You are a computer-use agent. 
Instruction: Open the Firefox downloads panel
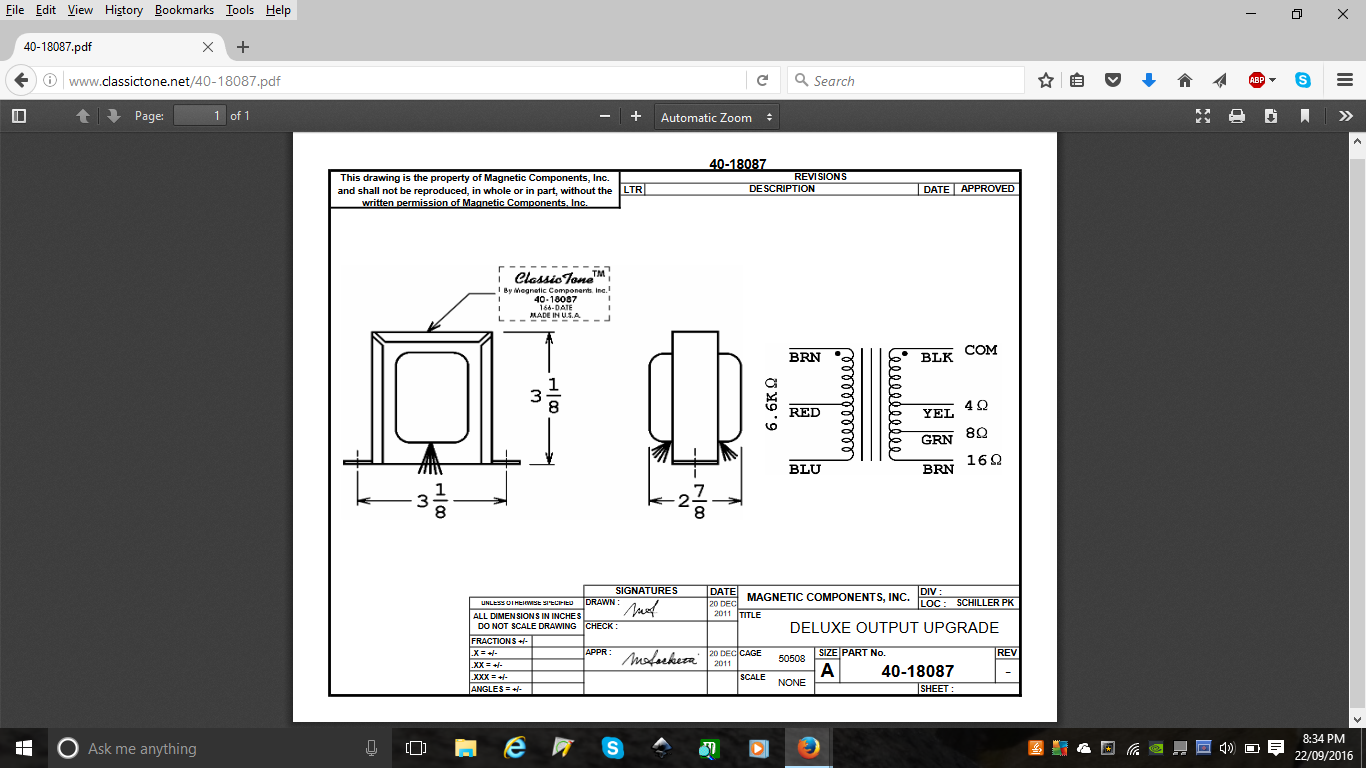click(1149, 80)
